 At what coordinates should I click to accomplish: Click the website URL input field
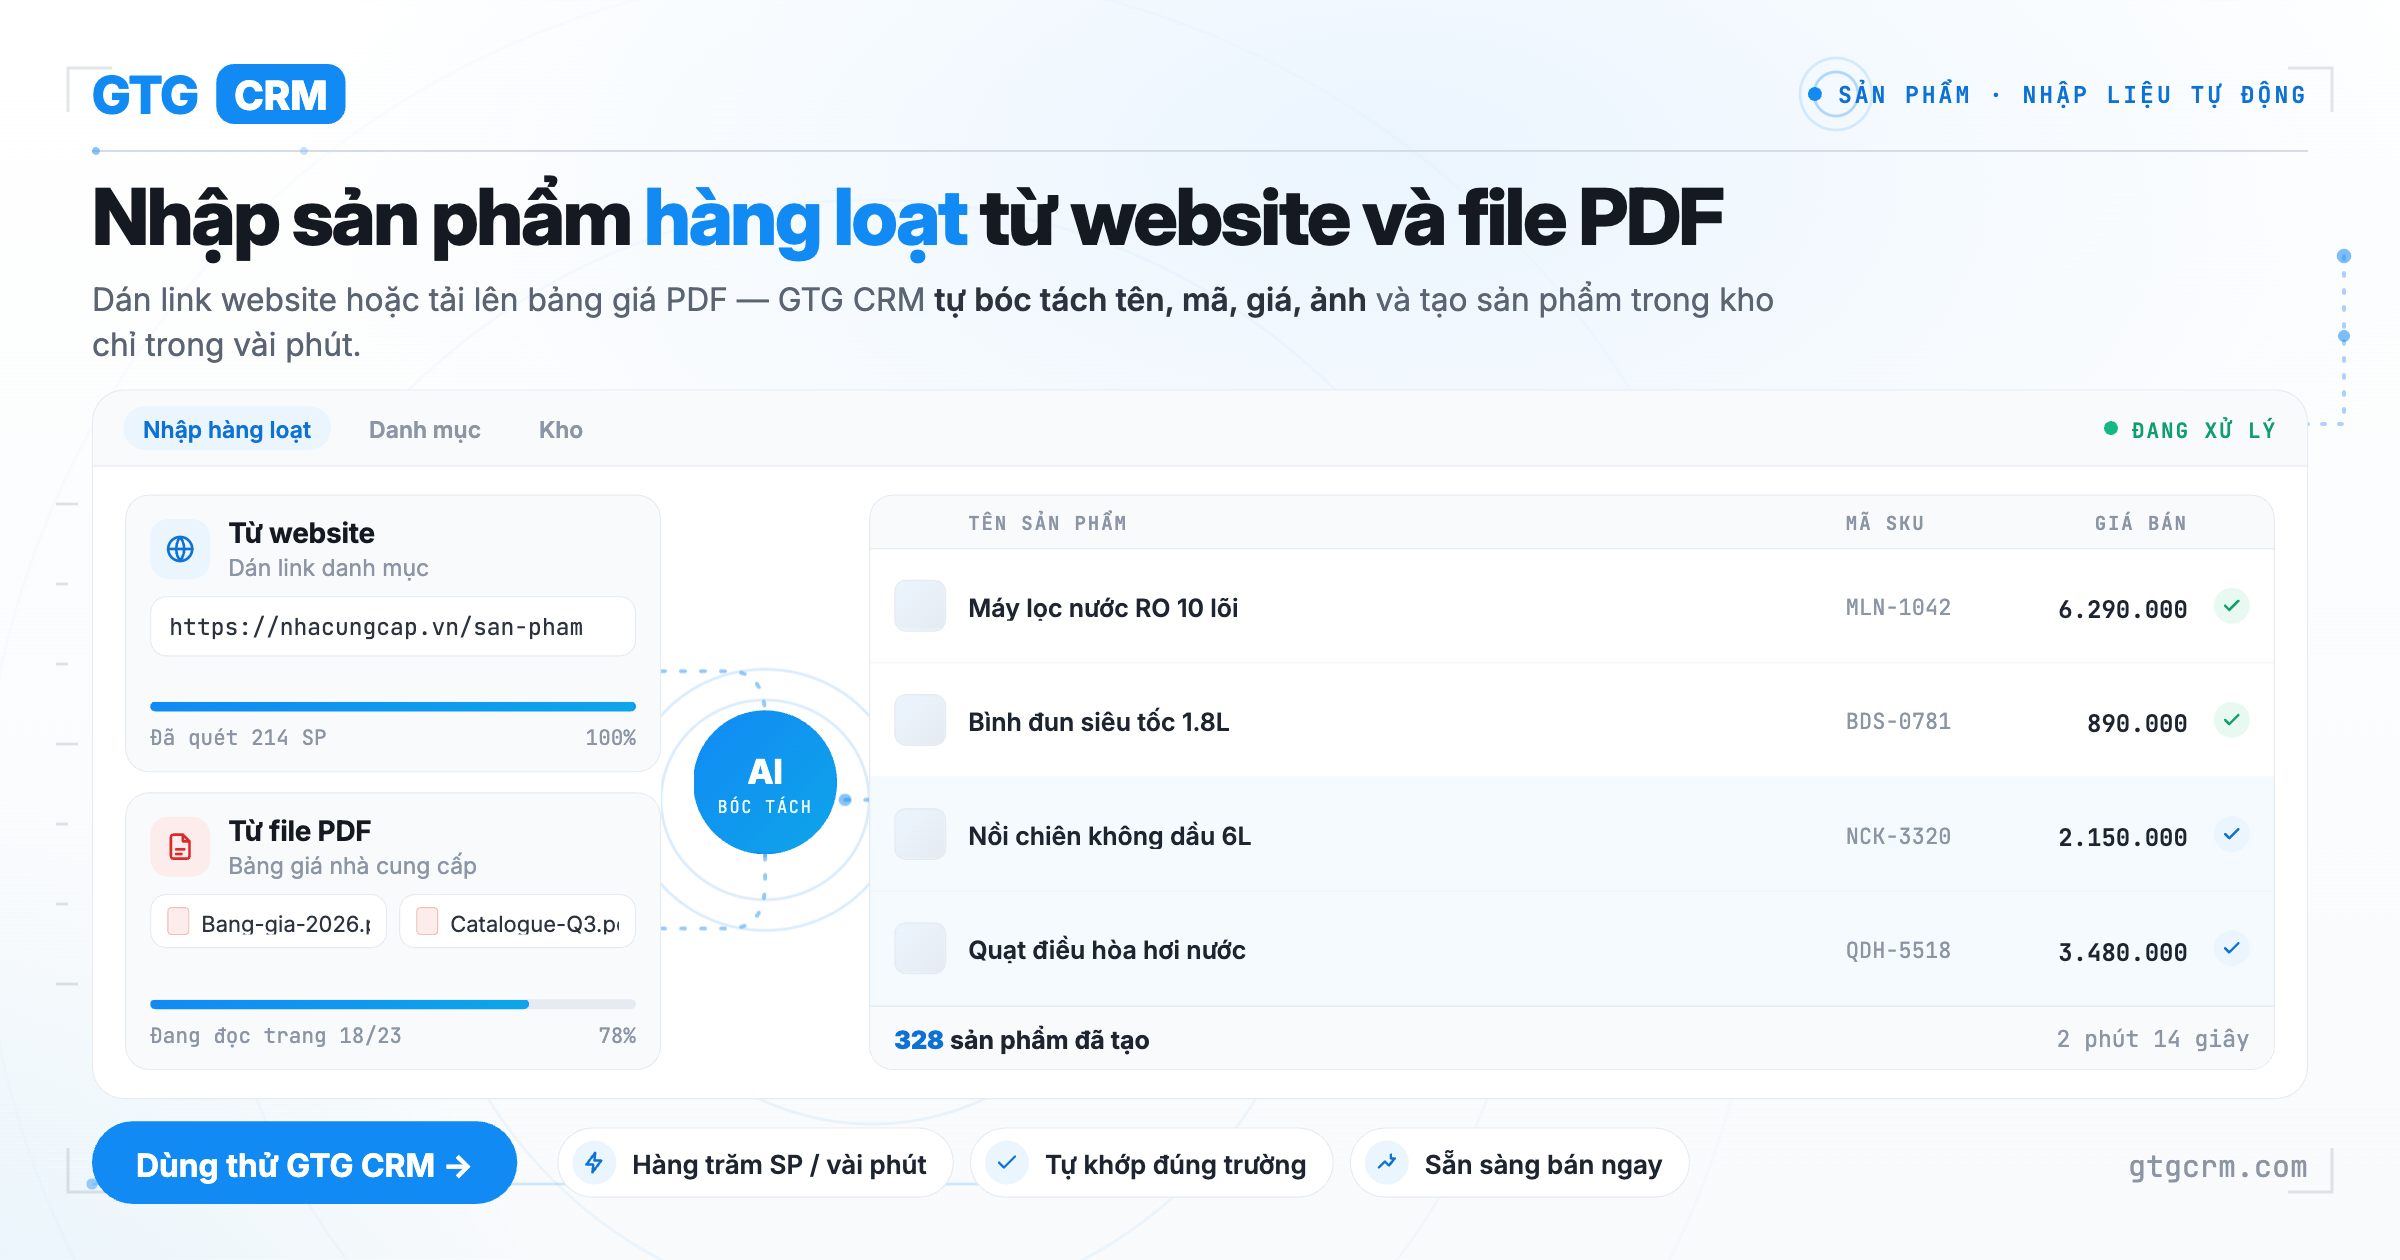pyautogui.click(x=393, y=627)
